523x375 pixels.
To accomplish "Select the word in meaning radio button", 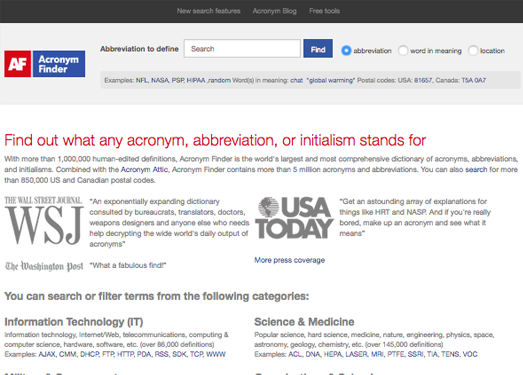I will (403, 50).
